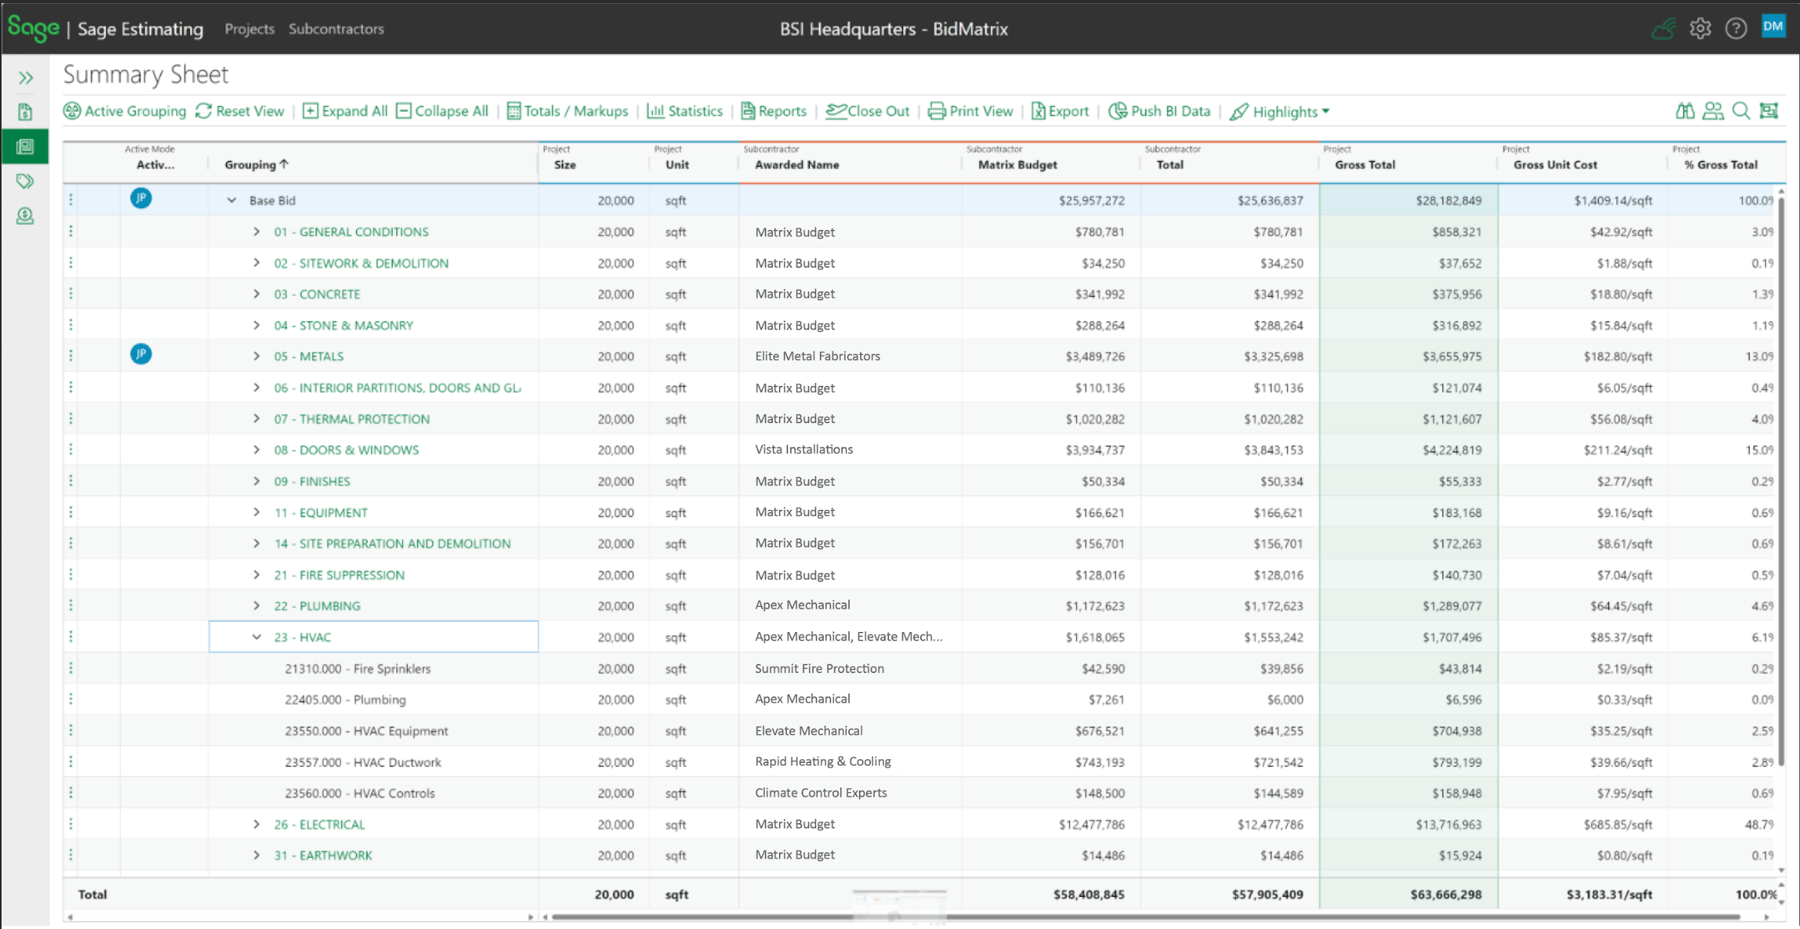Screen dimensions: 1800x929
Task: Click the JP badge on 05 - METALS row
Action: click(141, 354)
